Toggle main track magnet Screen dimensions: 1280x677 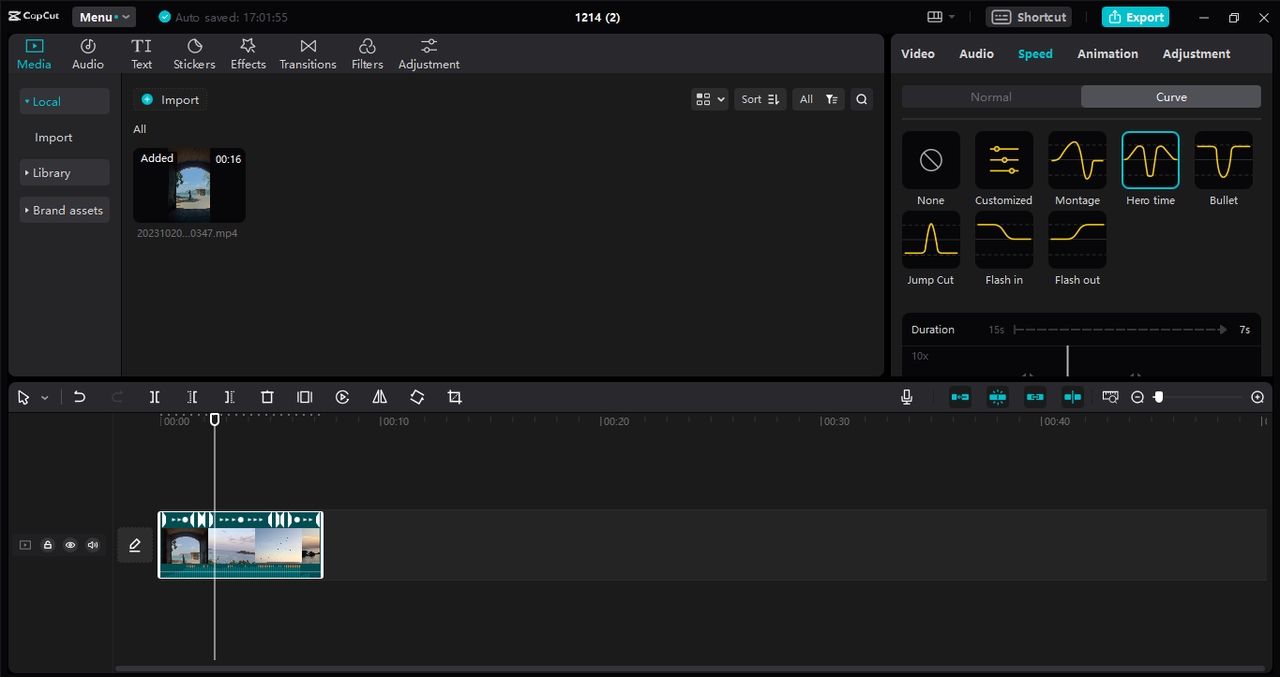[960, 397]
